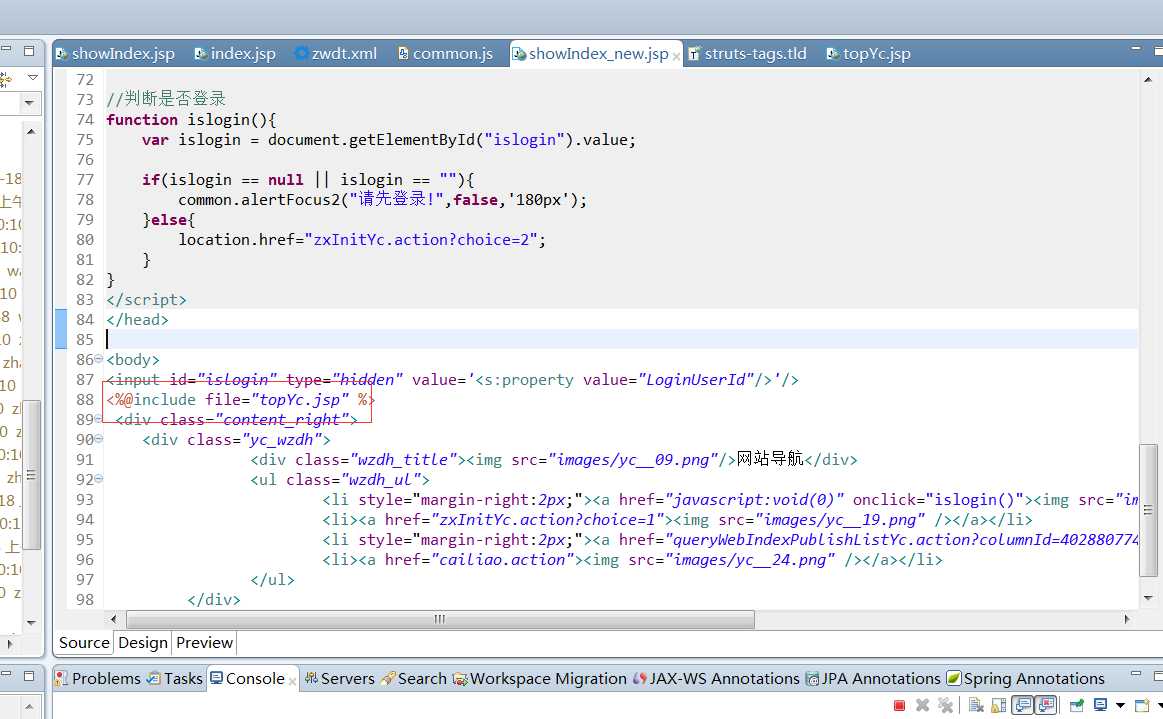Collapse the yc_wzdh div fold on line 90
The height and width of the screenshot is (719, 1163).
tap(99, 439)
